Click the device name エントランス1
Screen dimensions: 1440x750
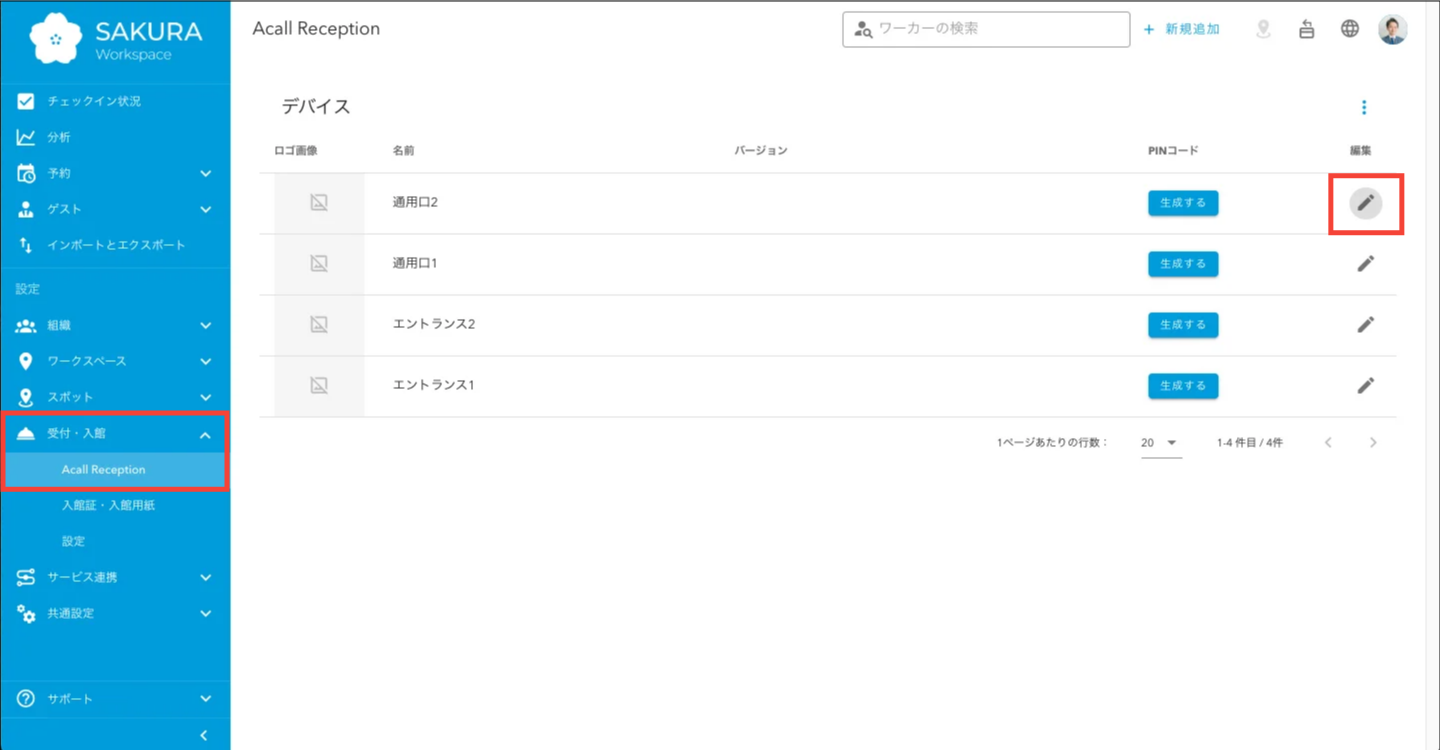433,386
